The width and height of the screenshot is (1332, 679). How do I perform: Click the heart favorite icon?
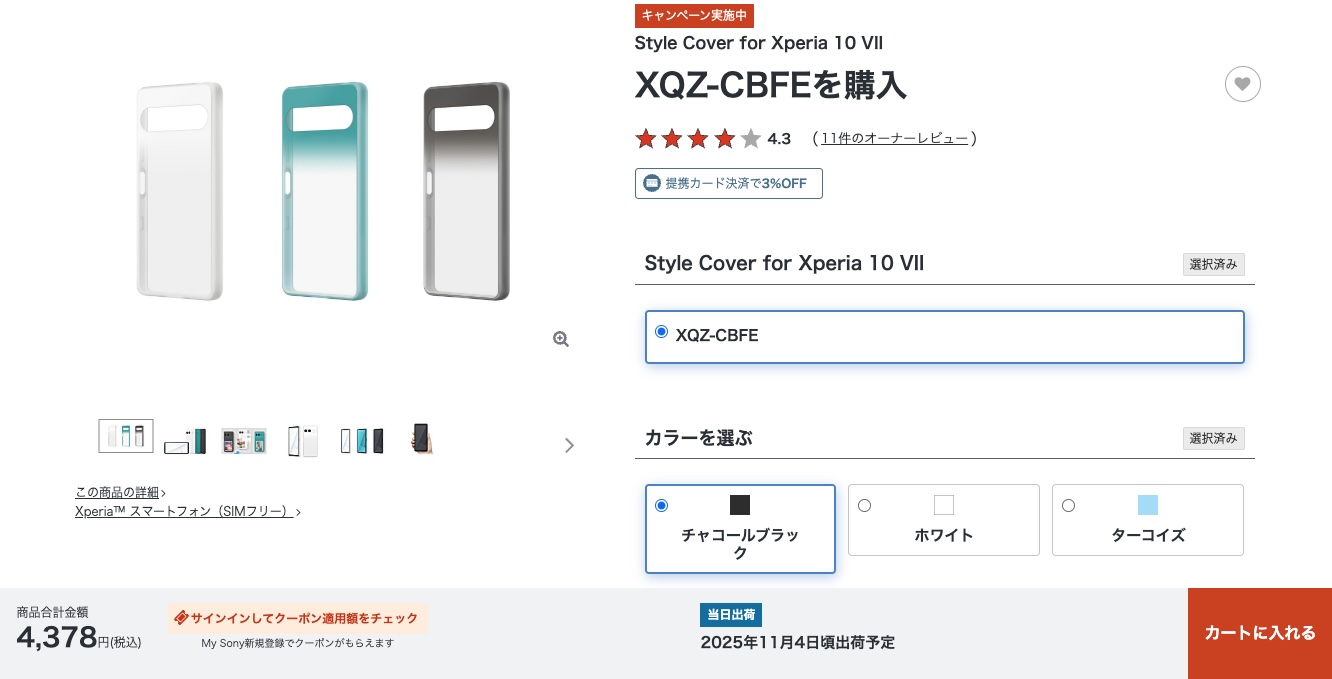(x=1242, y=84)
